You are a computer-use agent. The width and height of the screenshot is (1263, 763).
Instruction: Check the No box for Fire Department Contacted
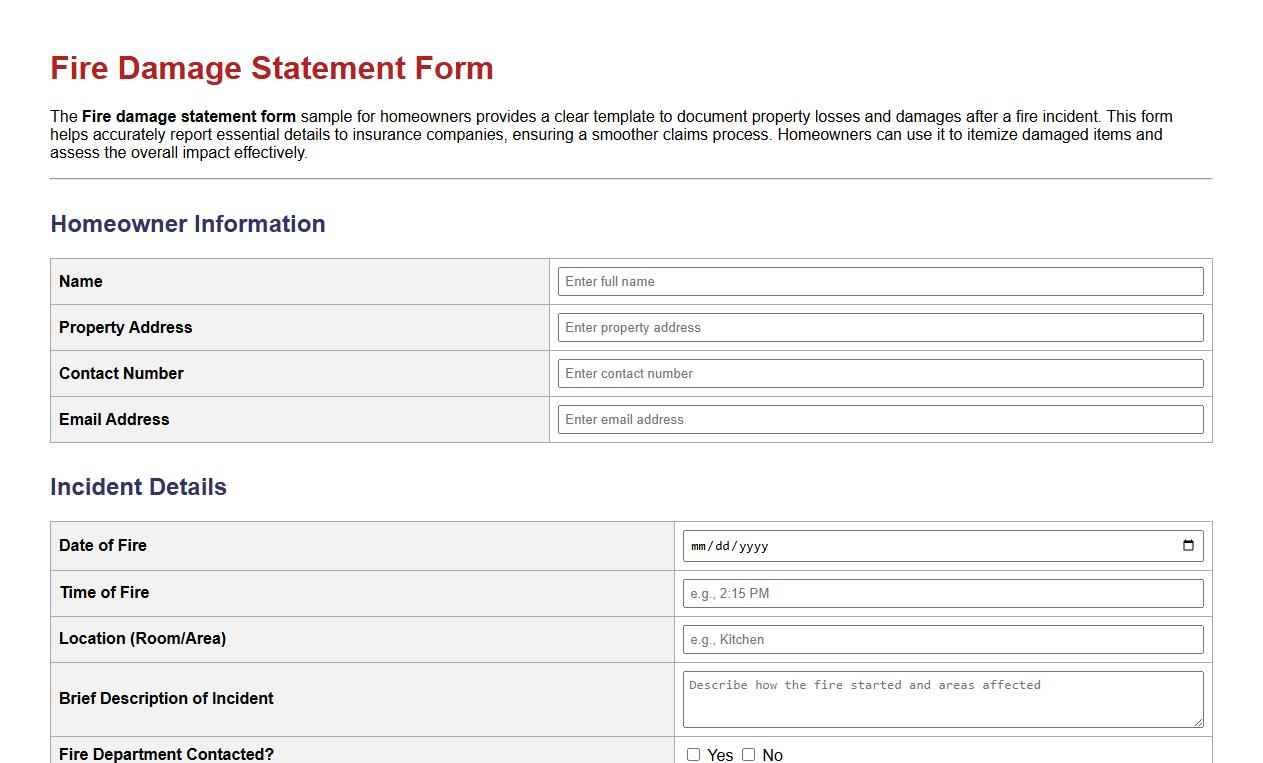click(x=748, y=755)
